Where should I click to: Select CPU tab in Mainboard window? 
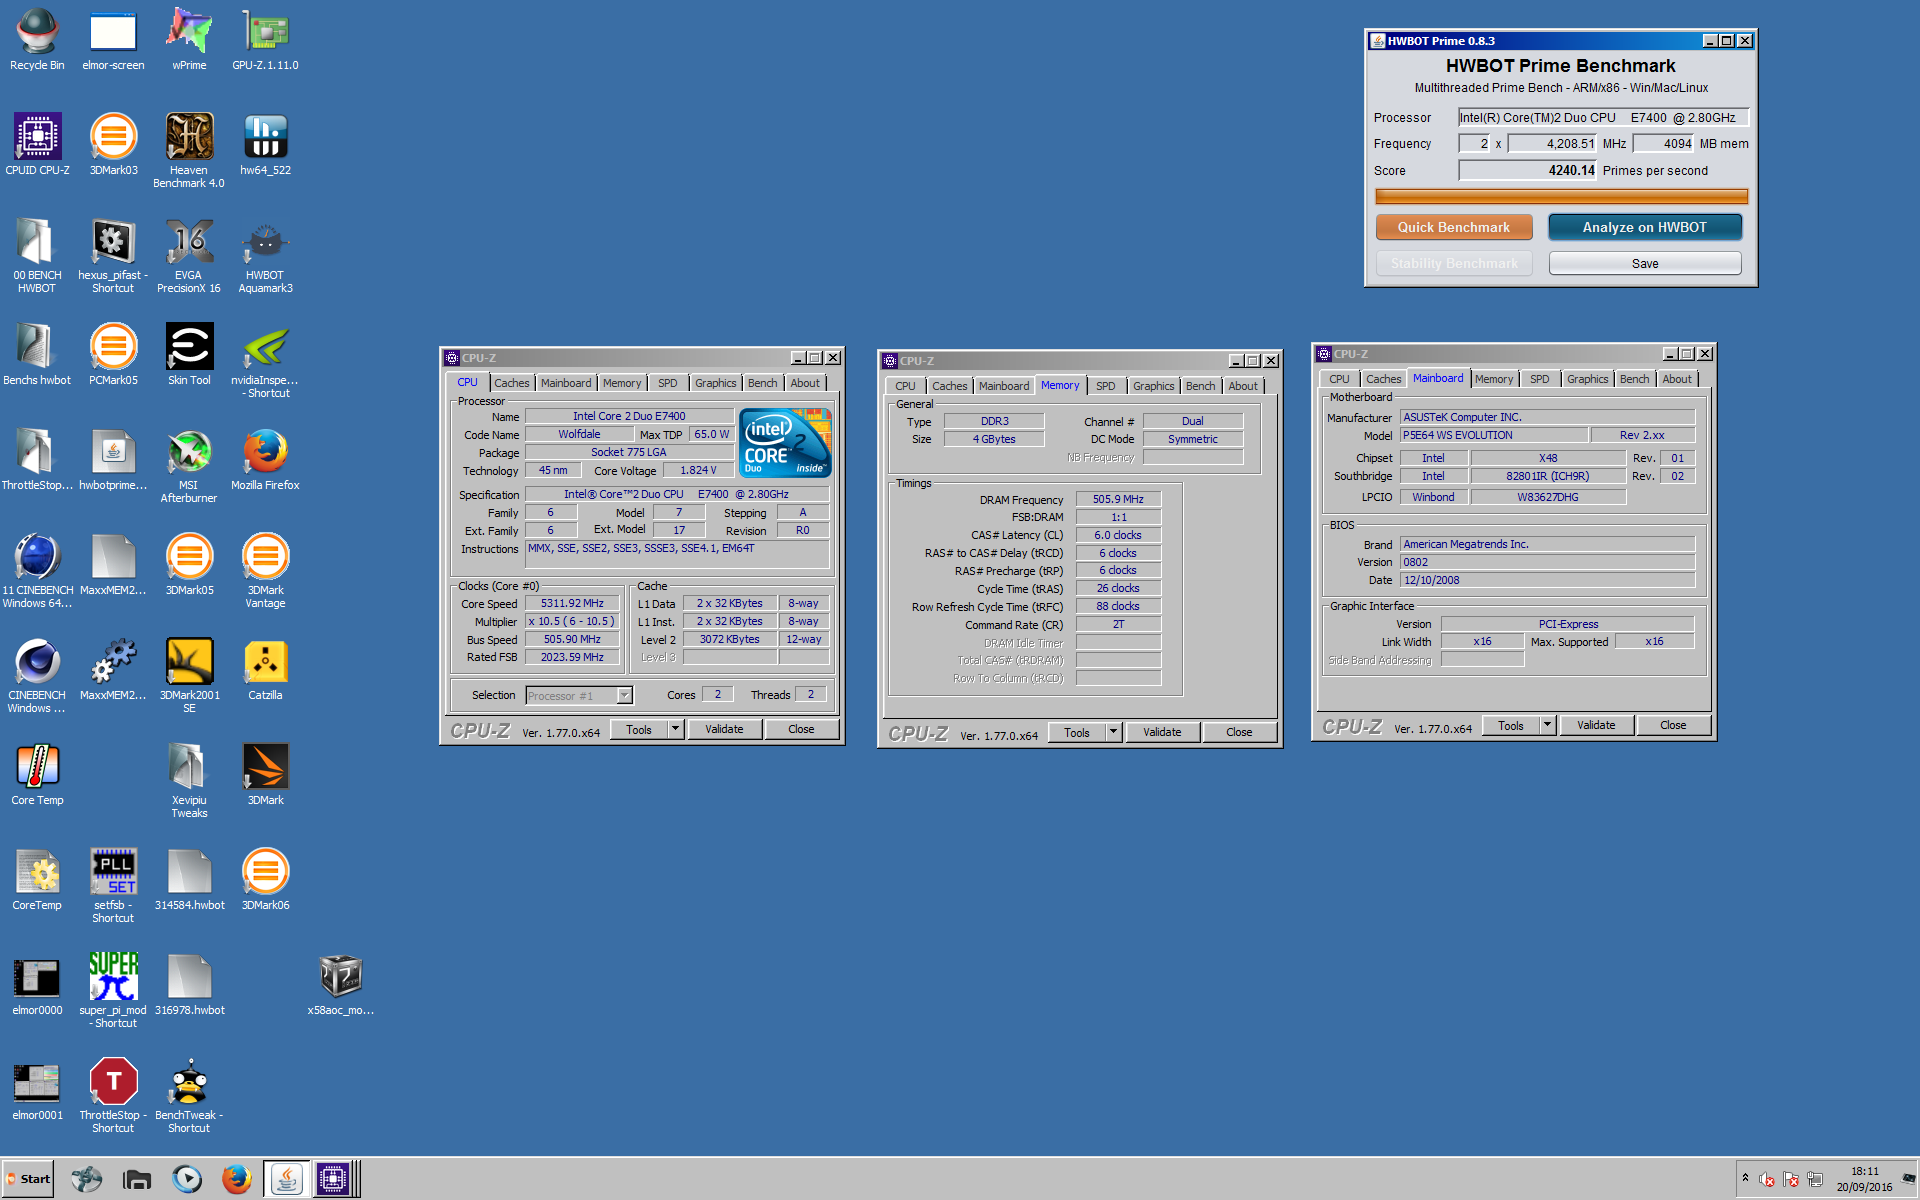point(1339,379)
